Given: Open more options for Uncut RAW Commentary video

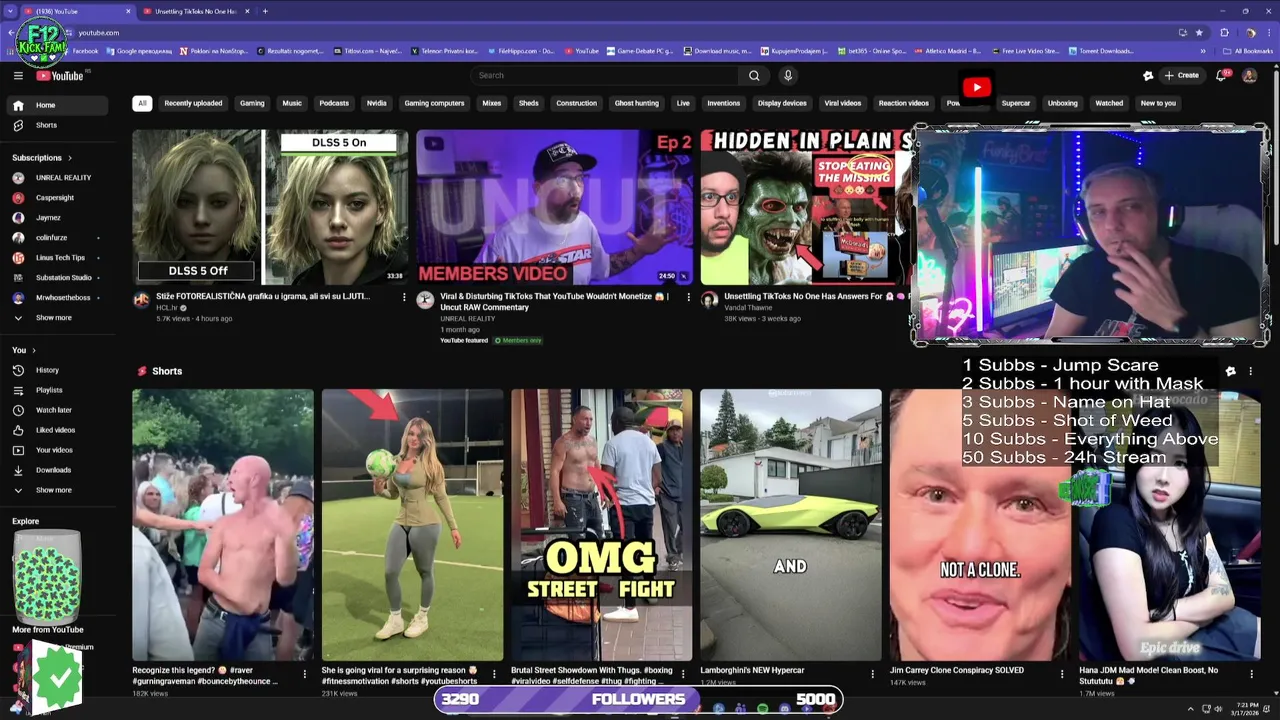Looking at the screenshot, I should click(688, 297).
